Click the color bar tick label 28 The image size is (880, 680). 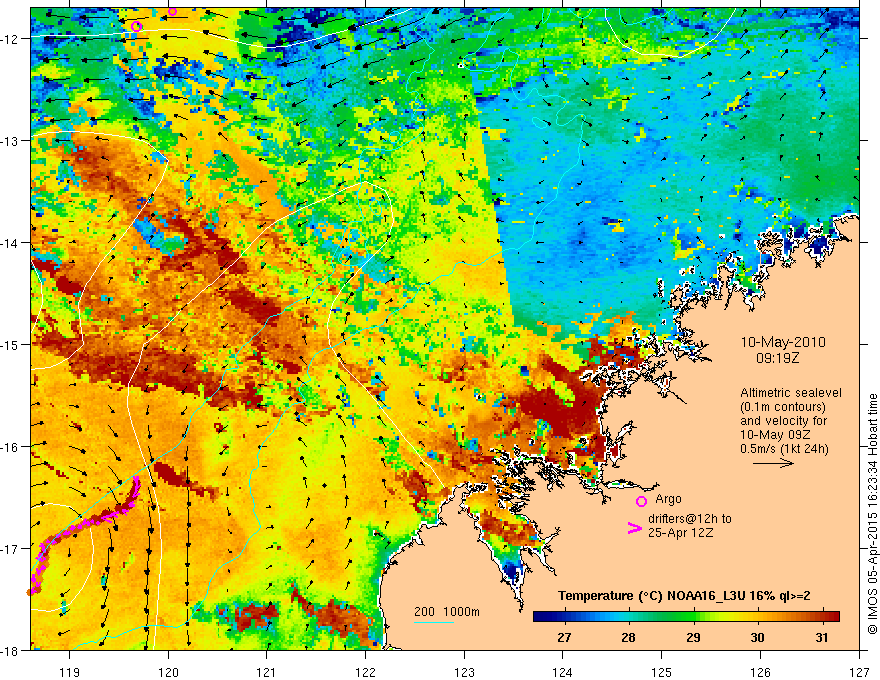coord(629,637)
